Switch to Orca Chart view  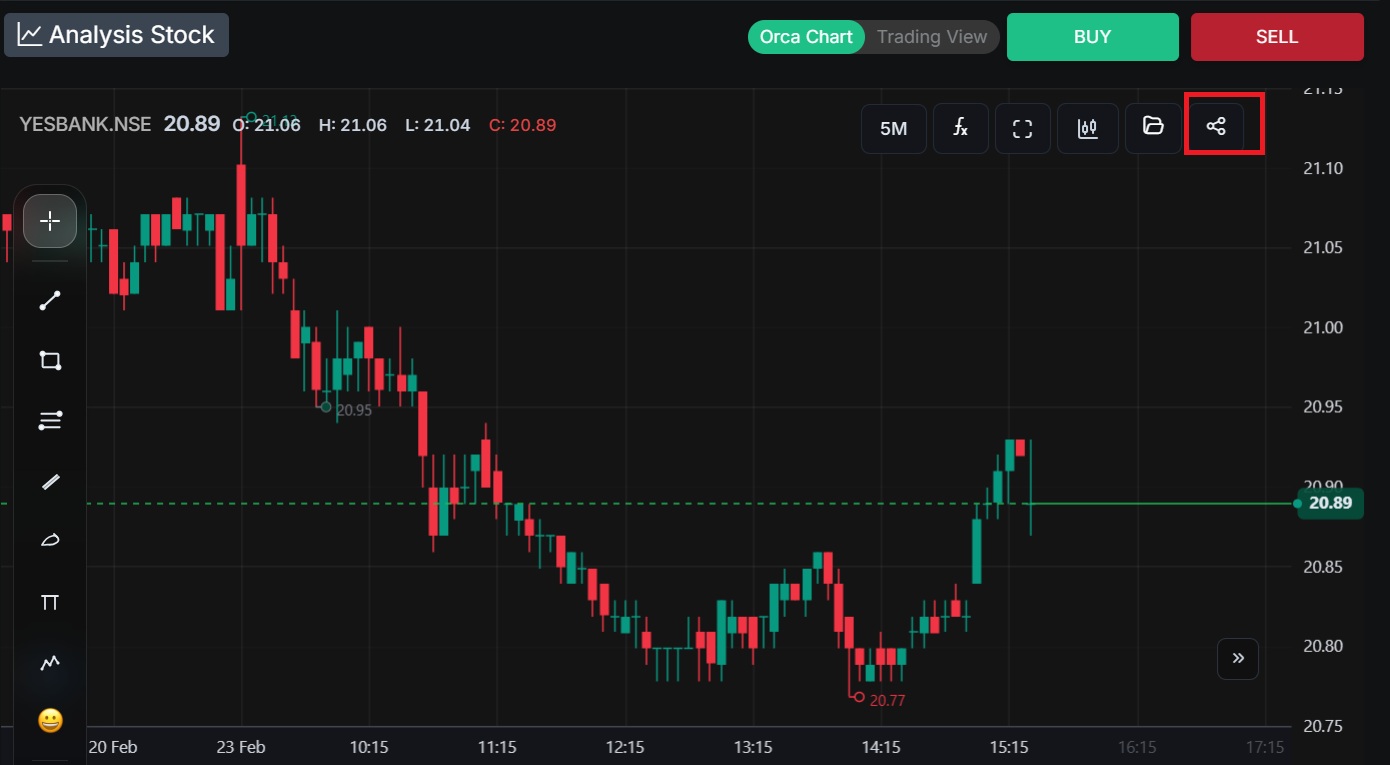[x=806, y=37]
